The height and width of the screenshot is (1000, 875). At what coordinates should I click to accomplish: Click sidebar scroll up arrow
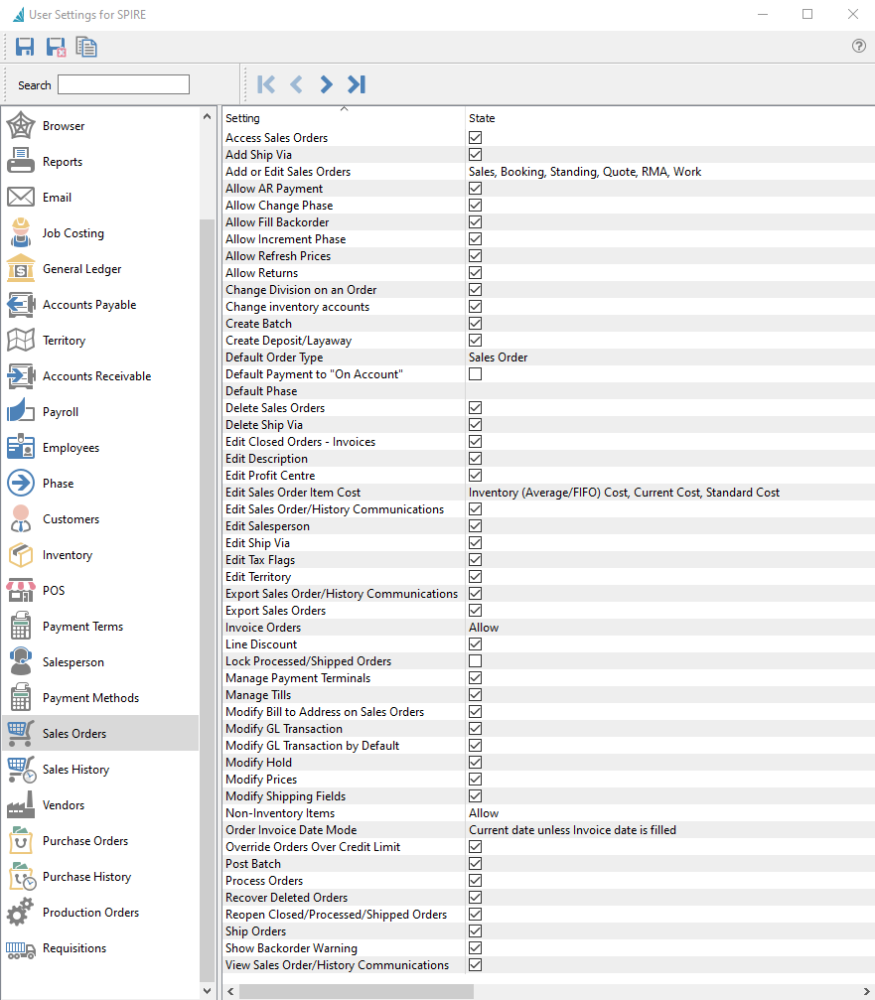207,117
